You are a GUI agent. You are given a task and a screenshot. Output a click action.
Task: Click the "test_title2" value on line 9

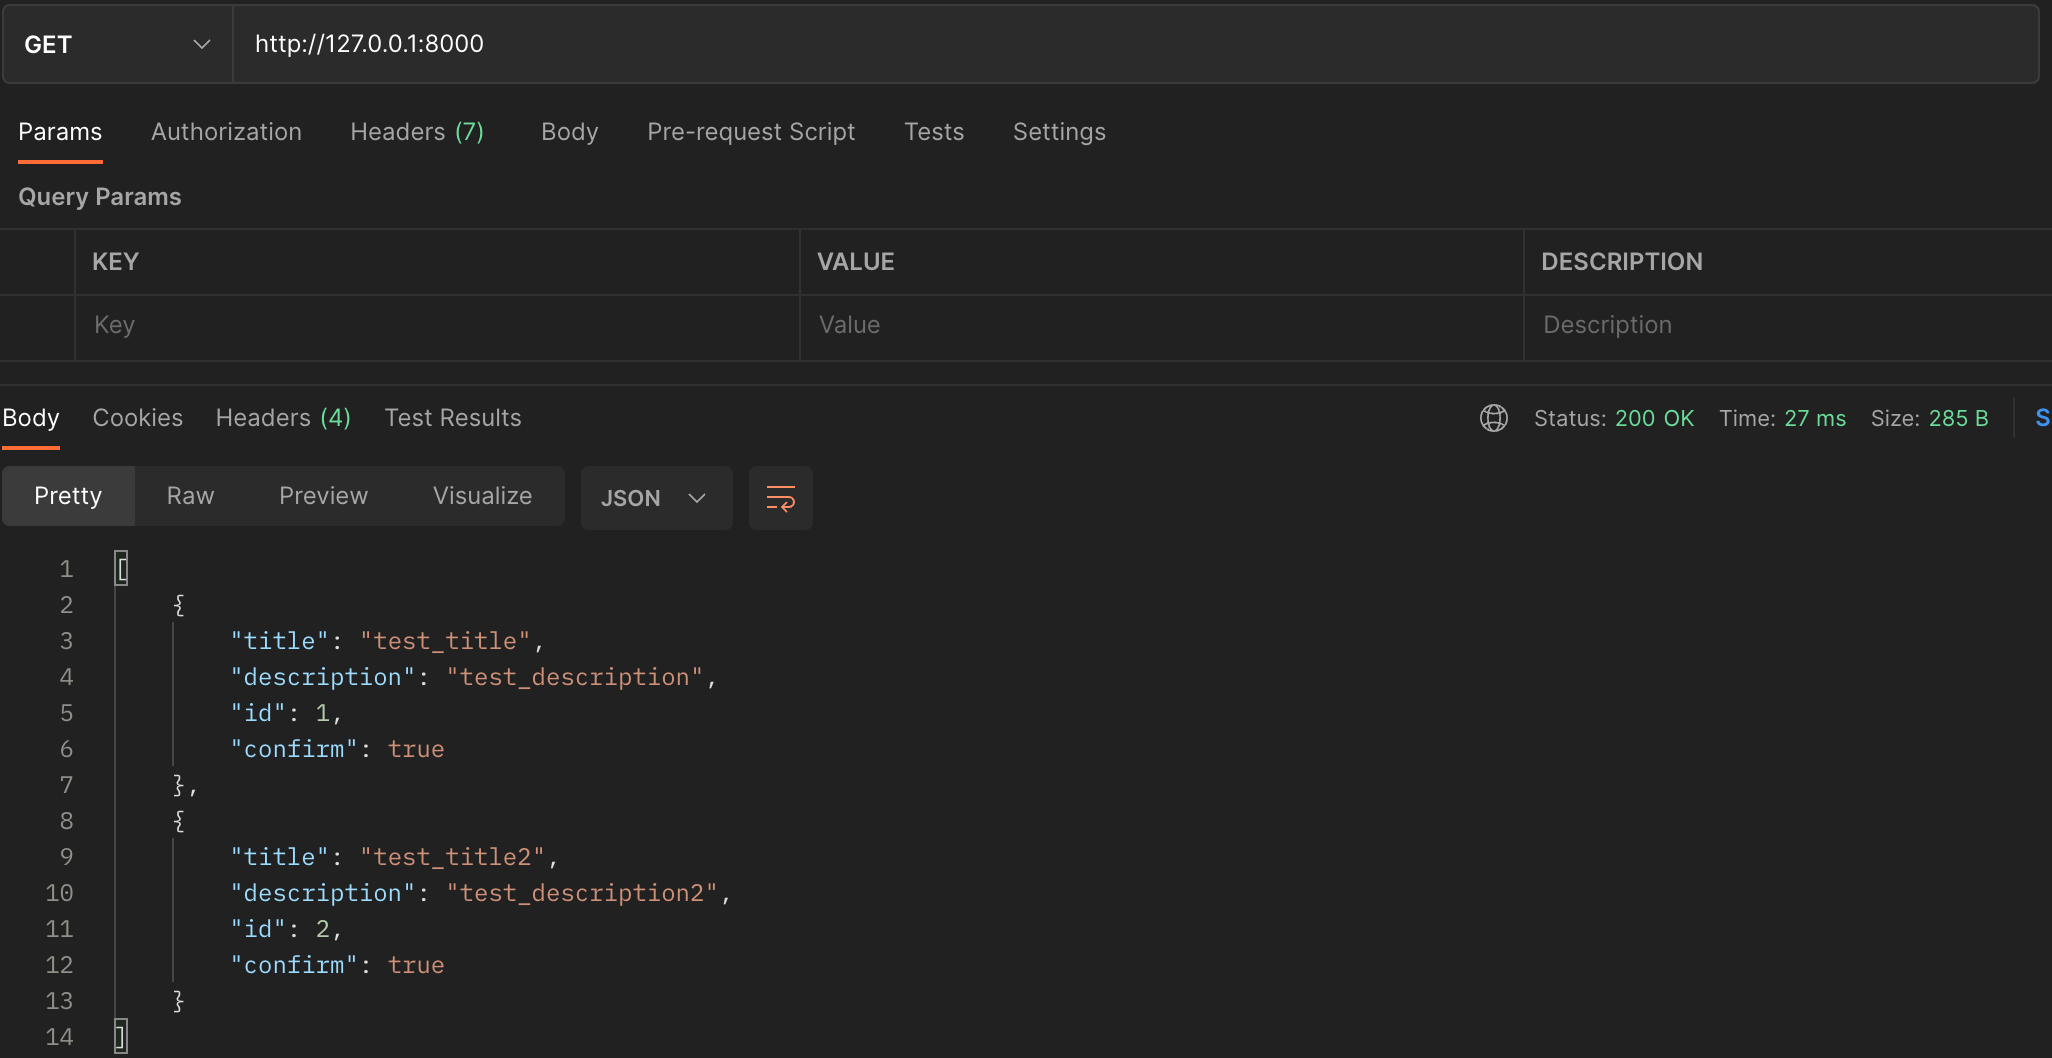point(452,857)
